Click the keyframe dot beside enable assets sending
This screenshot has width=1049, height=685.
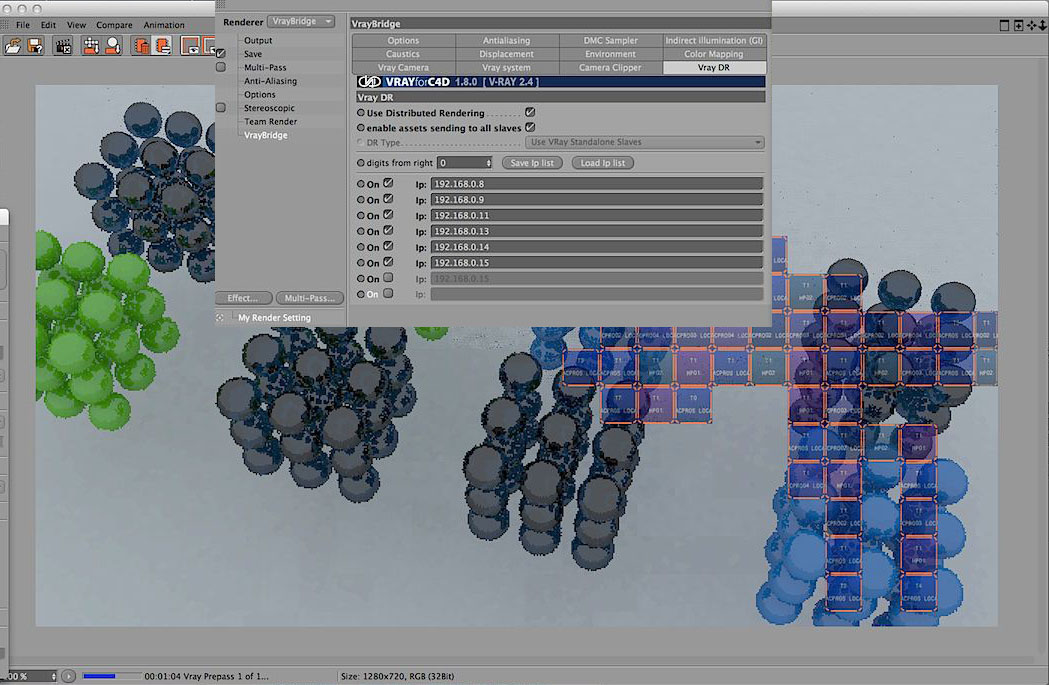[x=361, y=127]
